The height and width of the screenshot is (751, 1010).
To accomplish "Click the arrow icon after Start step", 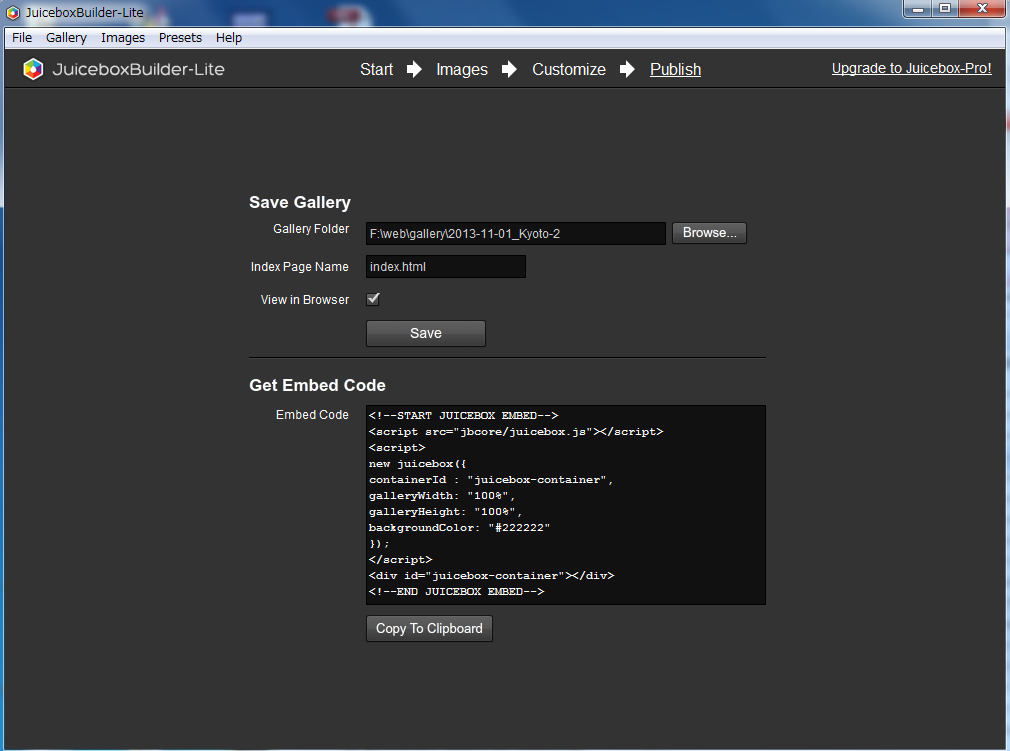I will [x=414, y=69].
